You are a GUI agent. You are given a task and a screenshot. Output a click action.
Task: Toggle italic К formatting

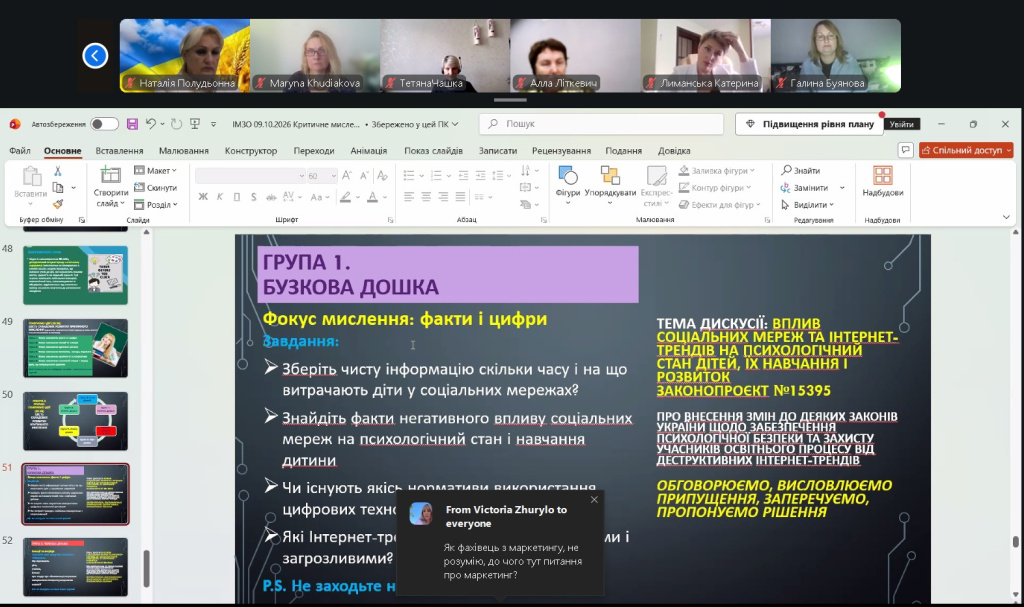[x=220, y=197]
